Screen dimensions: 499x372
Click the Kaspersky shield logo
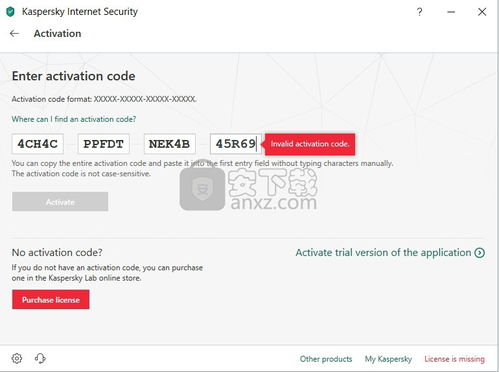11,12
